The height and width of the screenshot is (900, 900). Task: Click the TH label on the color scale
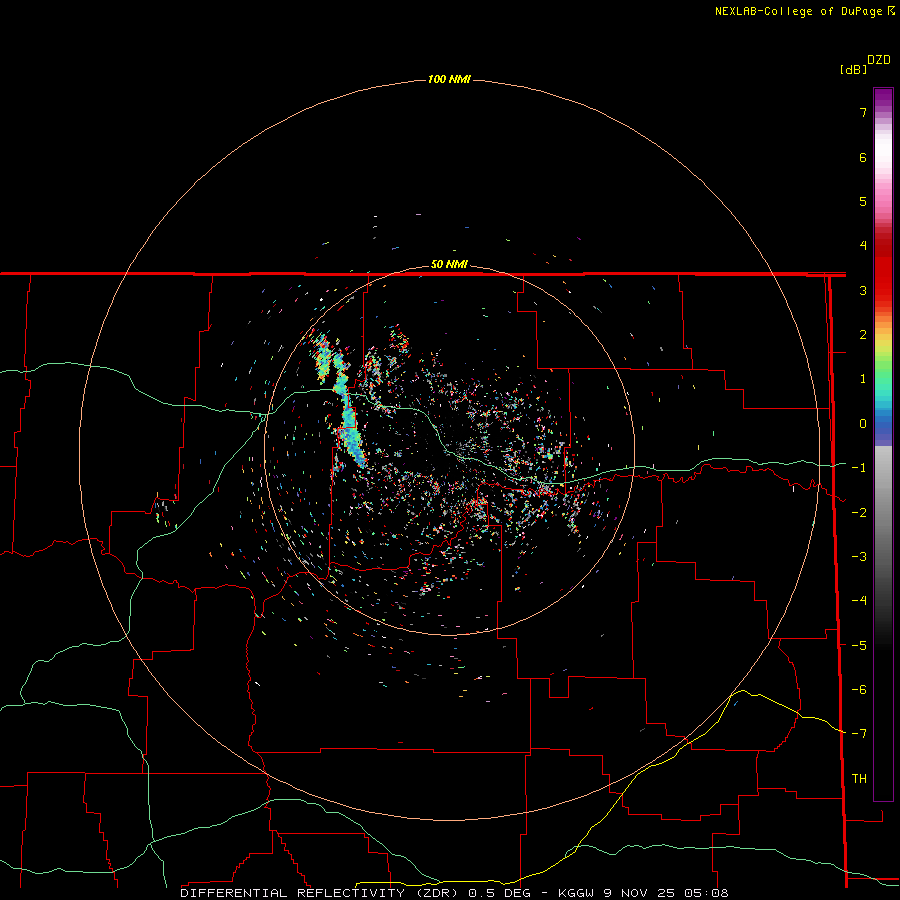click(859, 779)
